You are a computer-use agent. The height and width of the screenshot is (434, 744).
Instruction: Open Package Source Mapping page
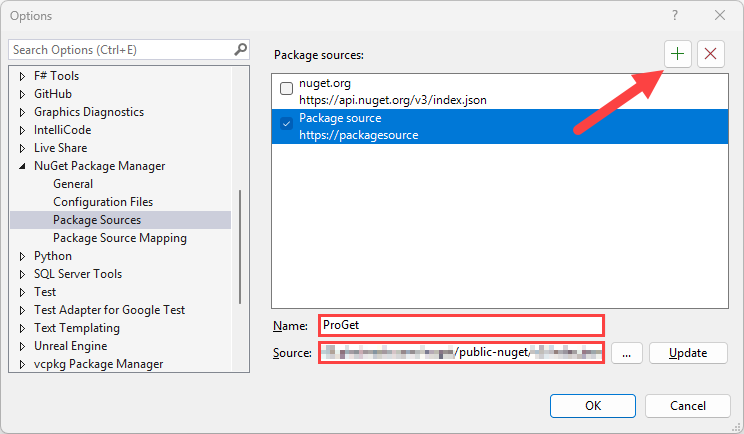tap(120, 238)
